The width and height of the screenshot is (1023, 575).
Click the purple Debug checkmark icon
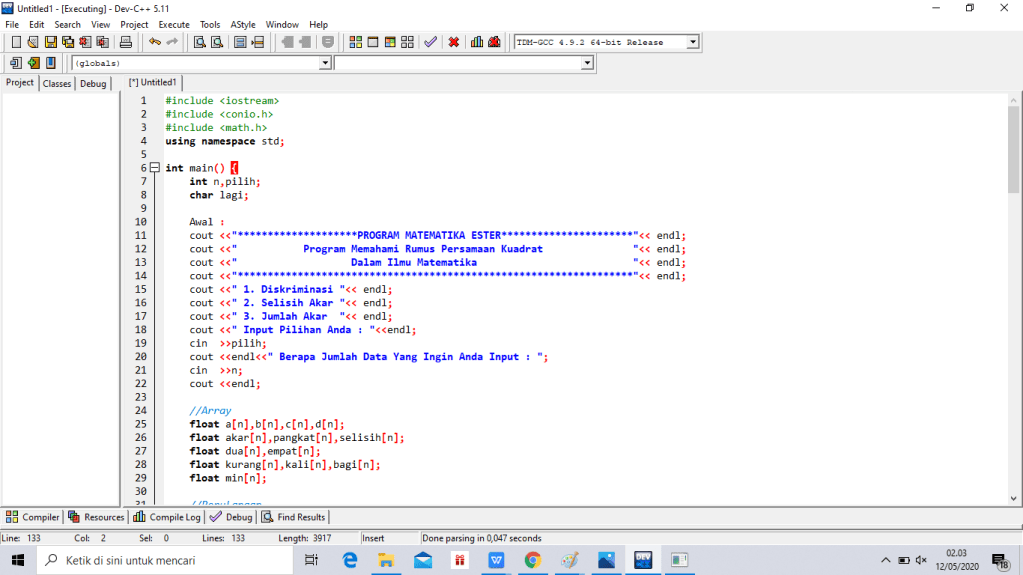(430, 42)
